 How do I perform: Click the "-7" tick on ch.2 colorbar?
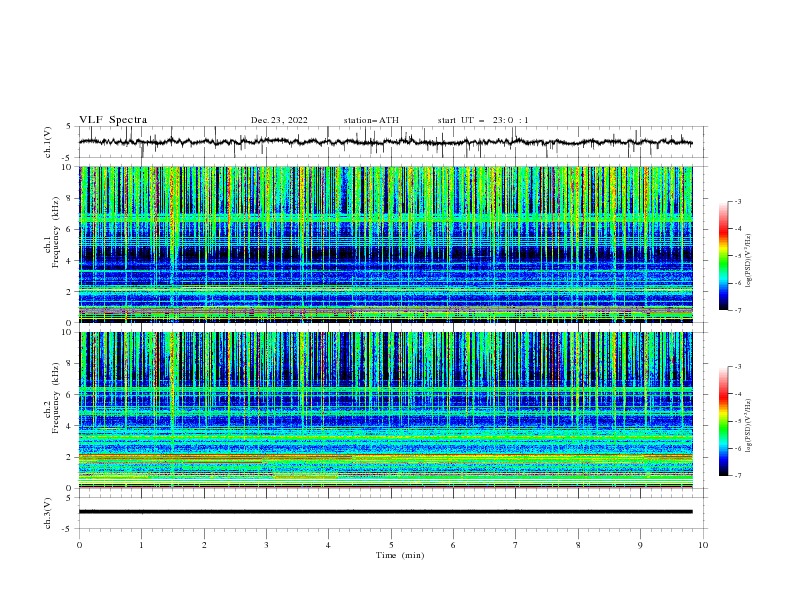point(738,476)
